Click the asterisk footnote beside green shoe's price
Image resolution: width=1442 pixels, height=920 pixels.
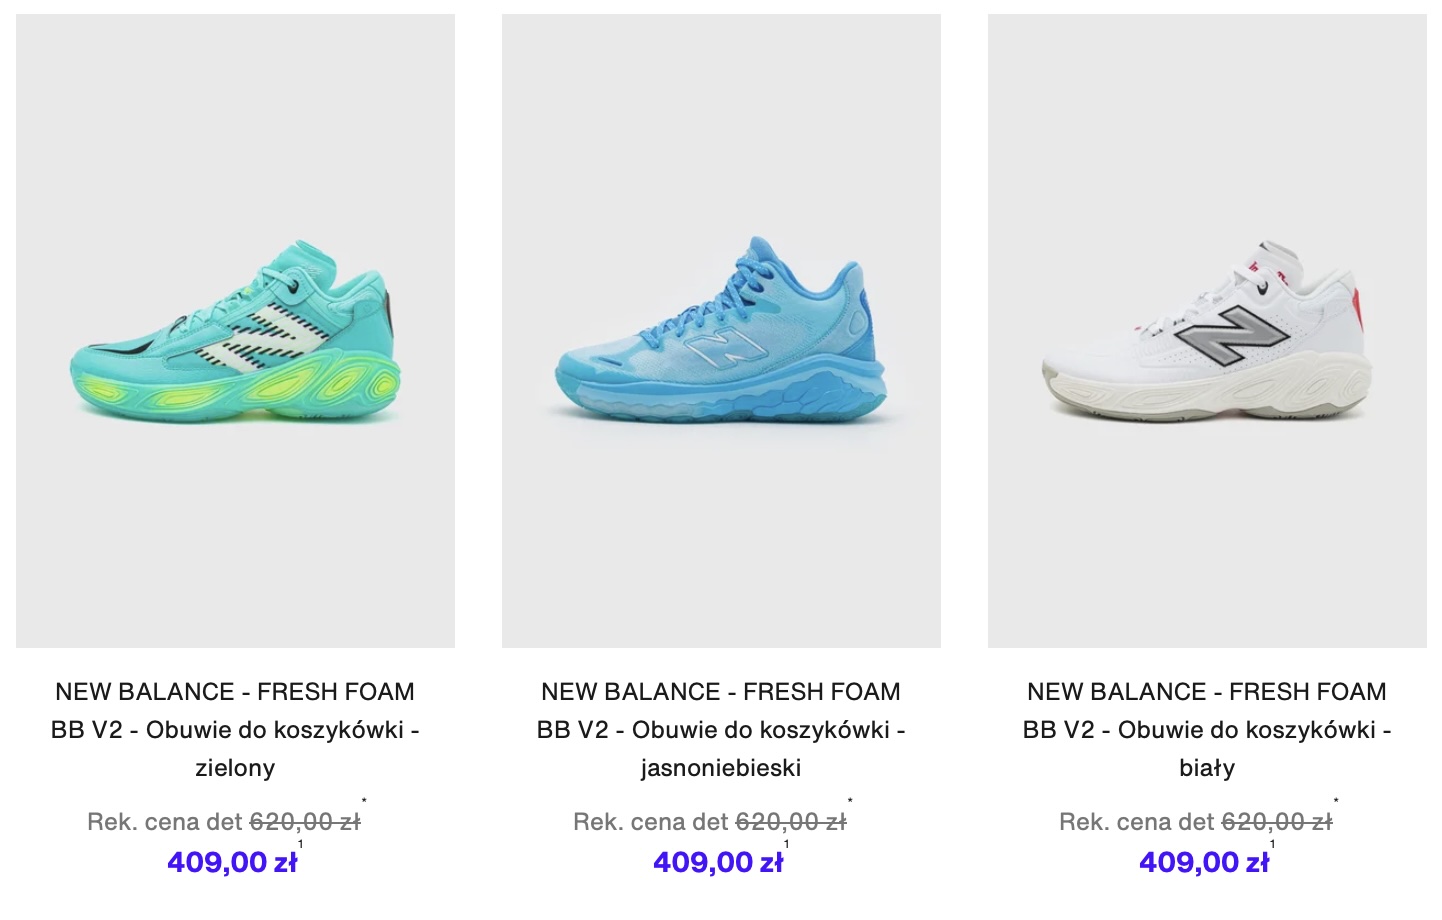364,801
